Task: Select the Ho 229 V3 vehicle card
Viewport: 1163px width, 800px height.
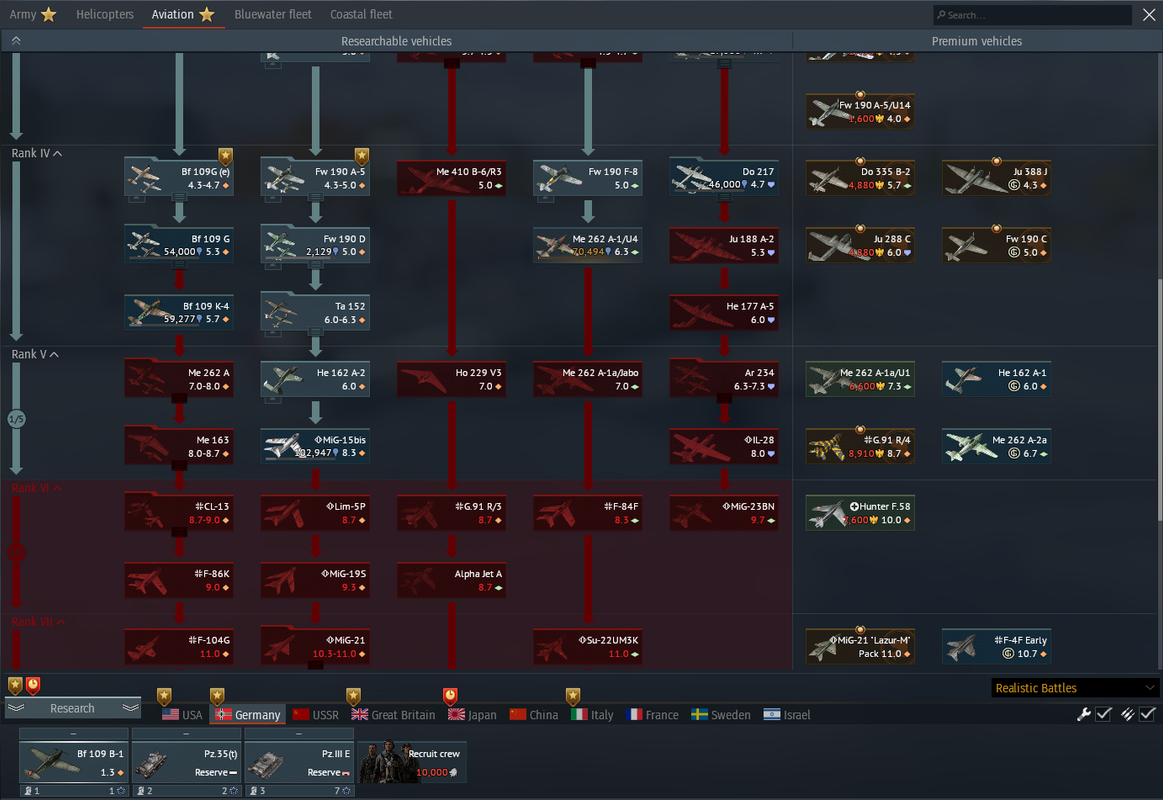Action: pyautogui.click(x=452, y=379)
